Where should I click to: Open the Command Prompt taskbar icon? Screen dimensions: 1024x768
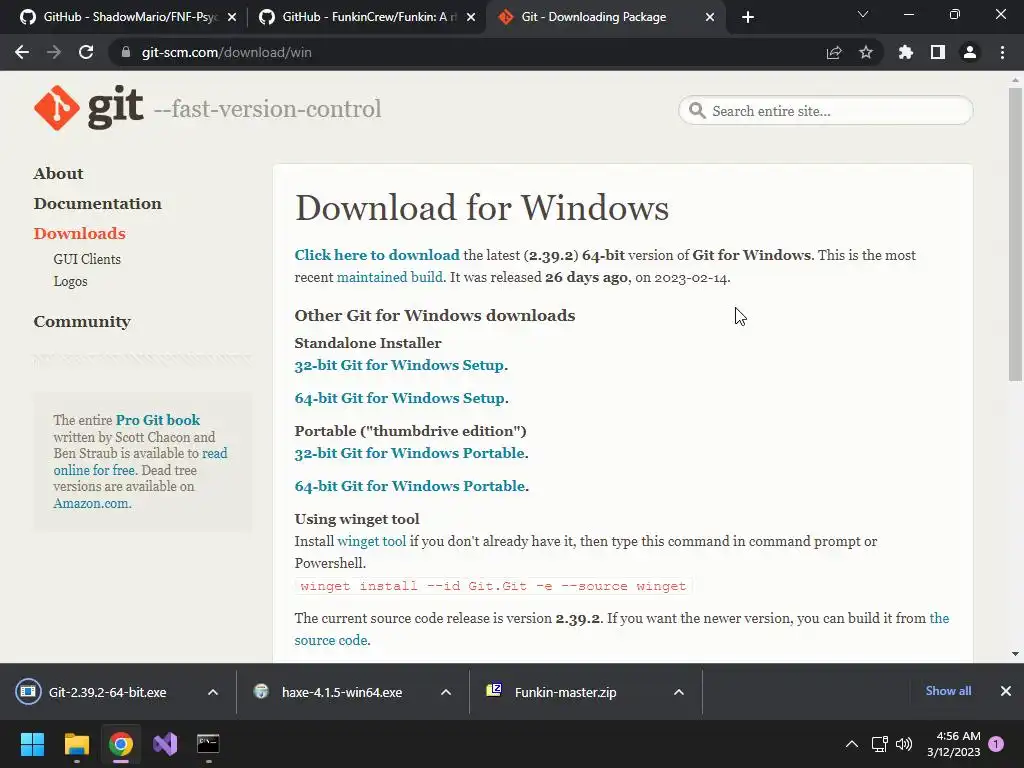(208, 744)
